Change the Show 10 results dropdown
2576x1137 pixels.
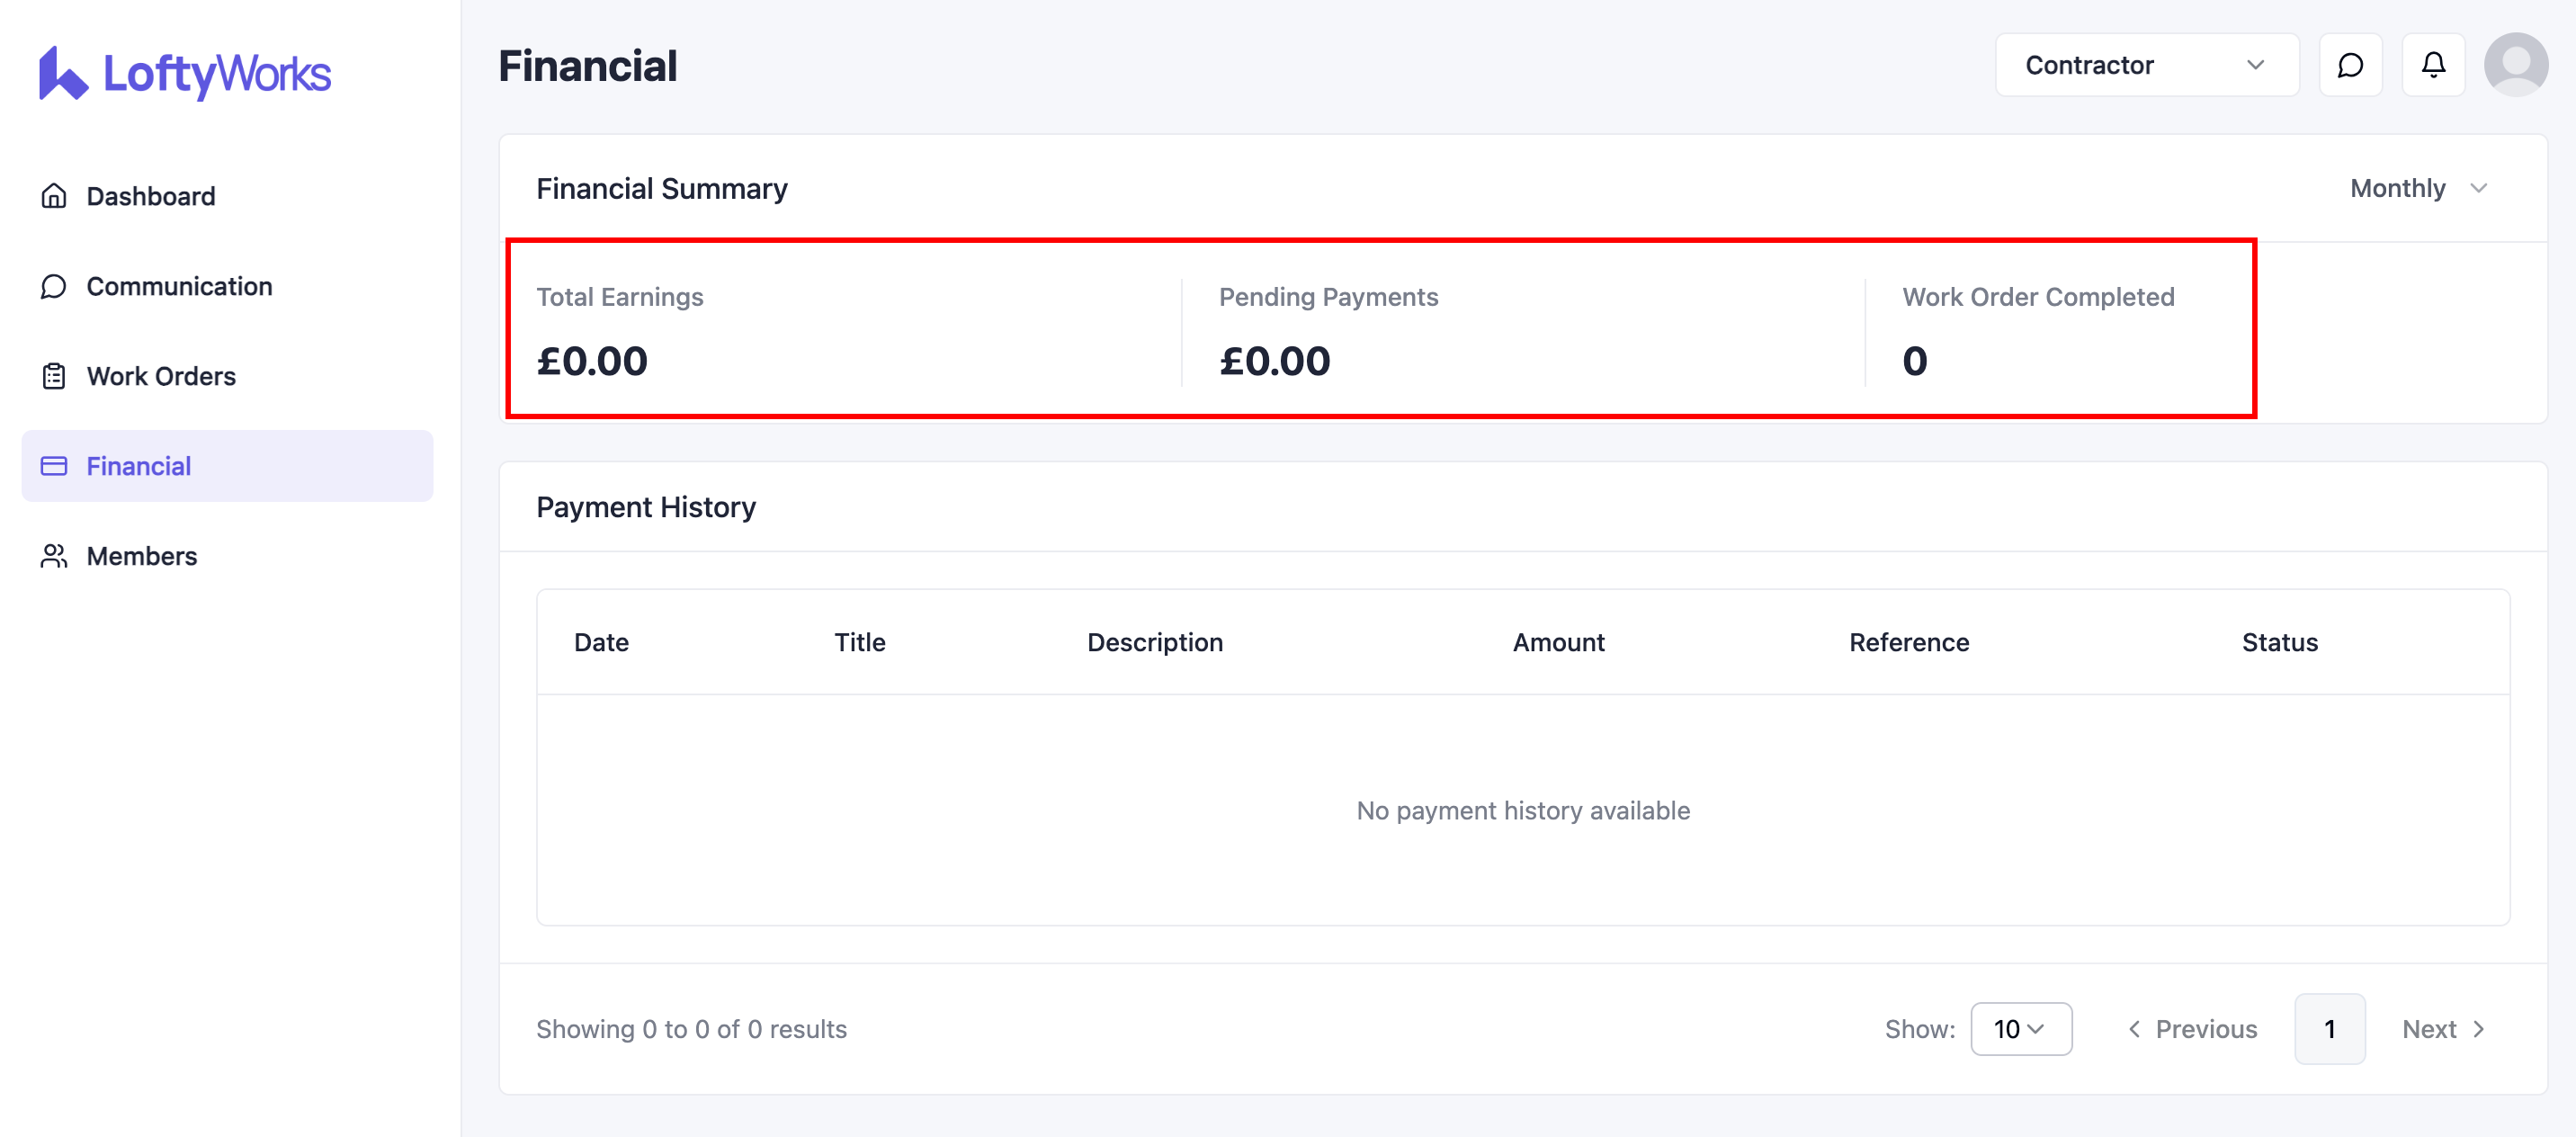tap(2020, 1029)
